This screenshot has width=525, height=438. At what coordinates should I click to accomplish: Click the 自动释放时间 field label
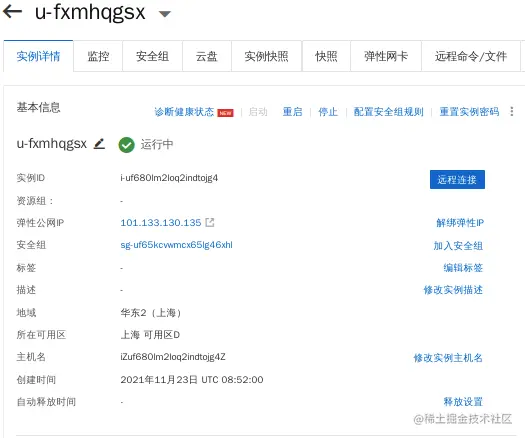coord(46,402)
